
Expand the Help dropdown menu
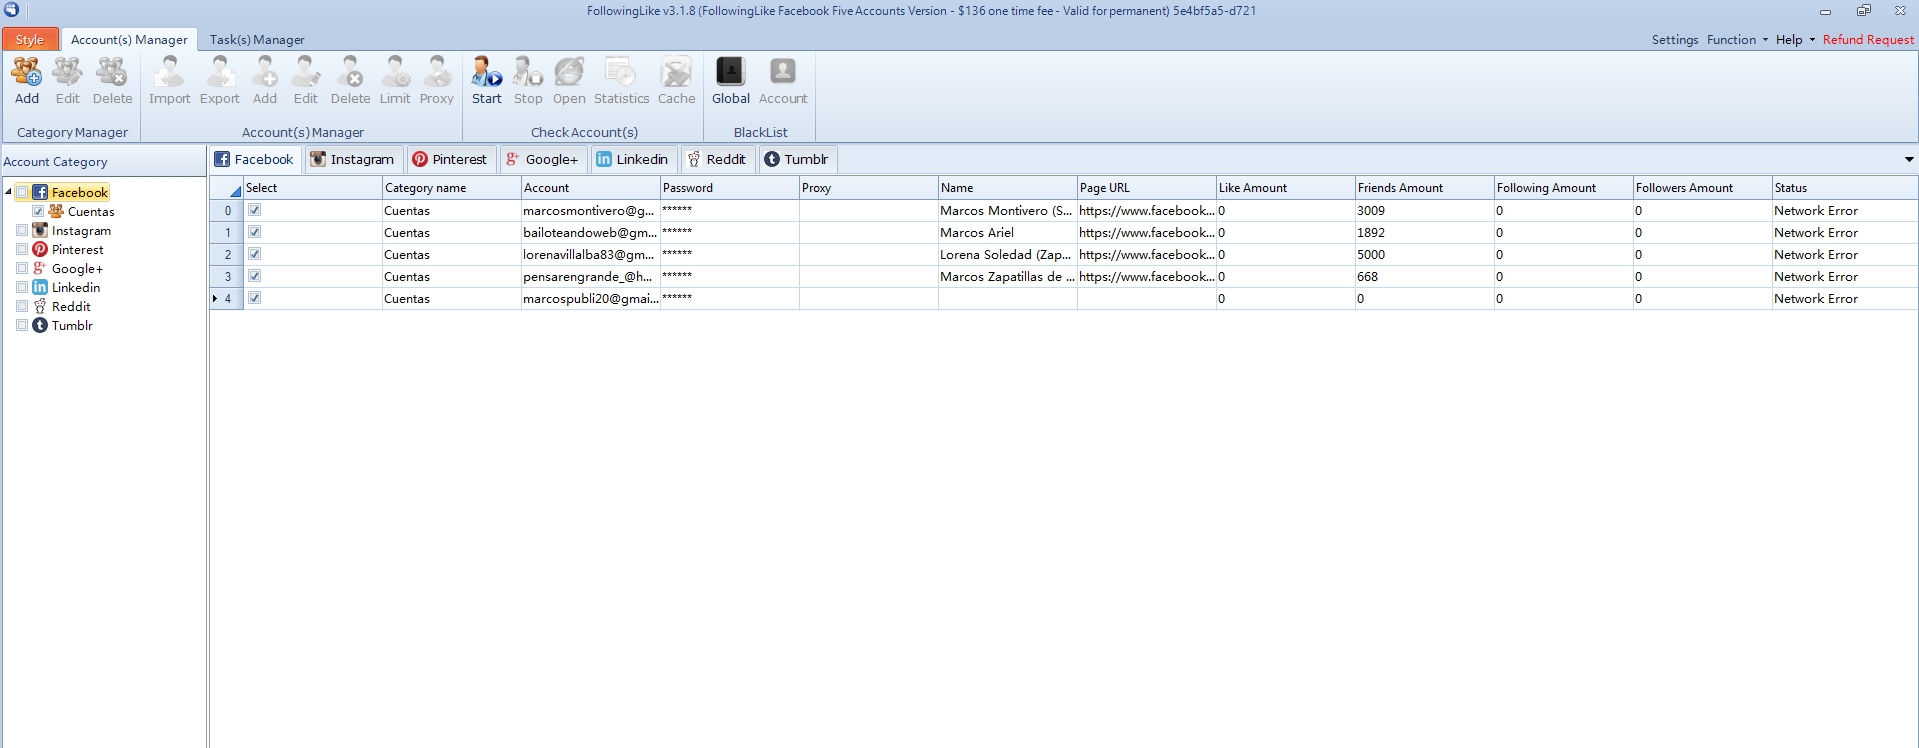coord(1794,40)
